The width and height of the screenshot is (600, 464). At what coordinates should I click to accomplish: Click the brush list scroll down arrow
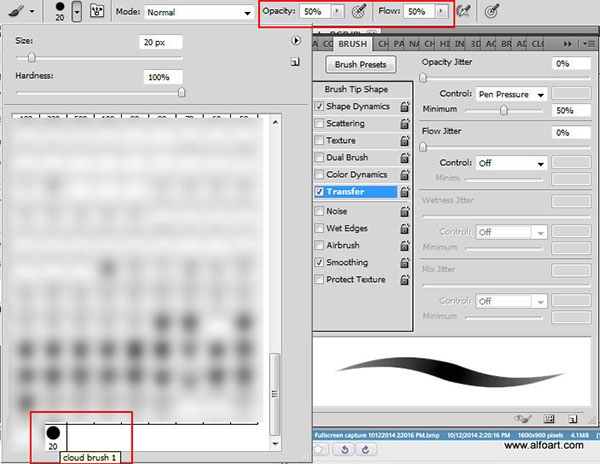[x=275, y=444]
